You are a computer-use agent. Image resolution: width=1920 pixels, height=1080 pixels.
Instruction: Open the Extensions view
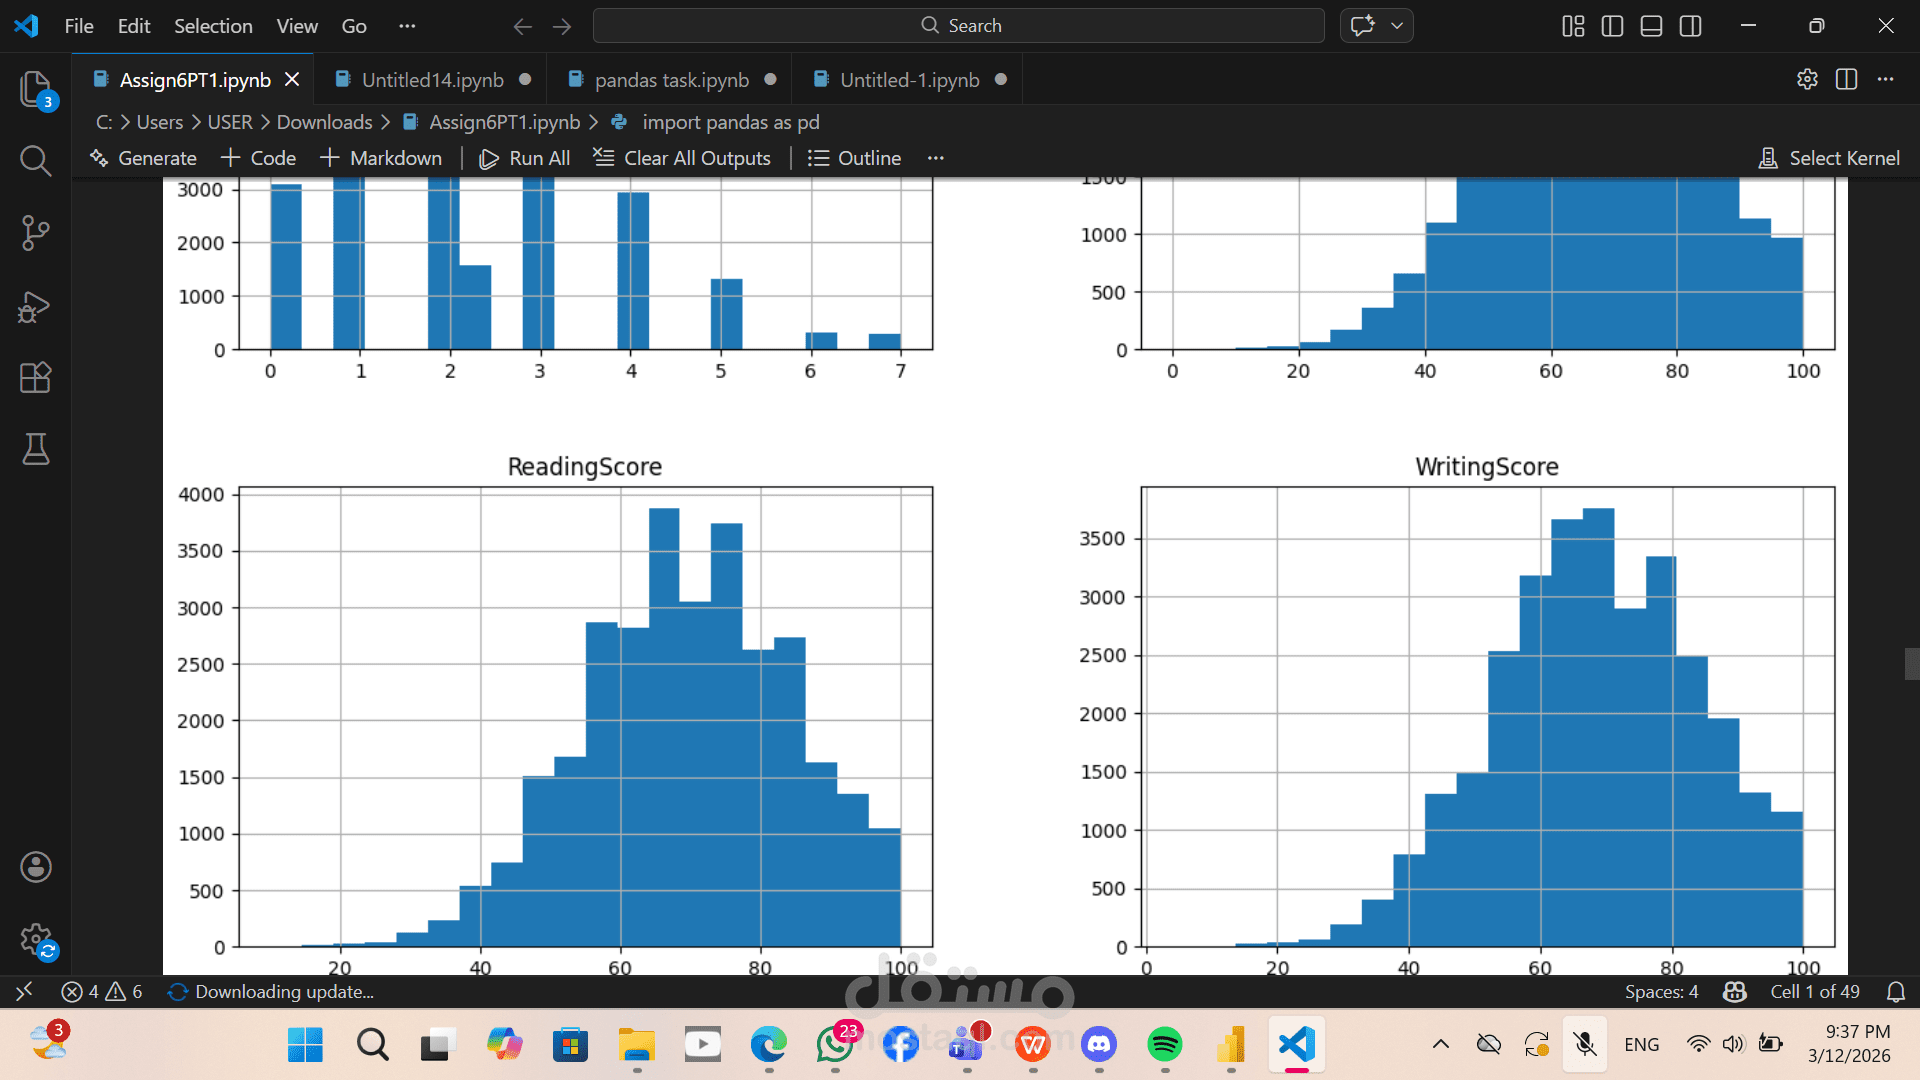(x=35, y=378)
